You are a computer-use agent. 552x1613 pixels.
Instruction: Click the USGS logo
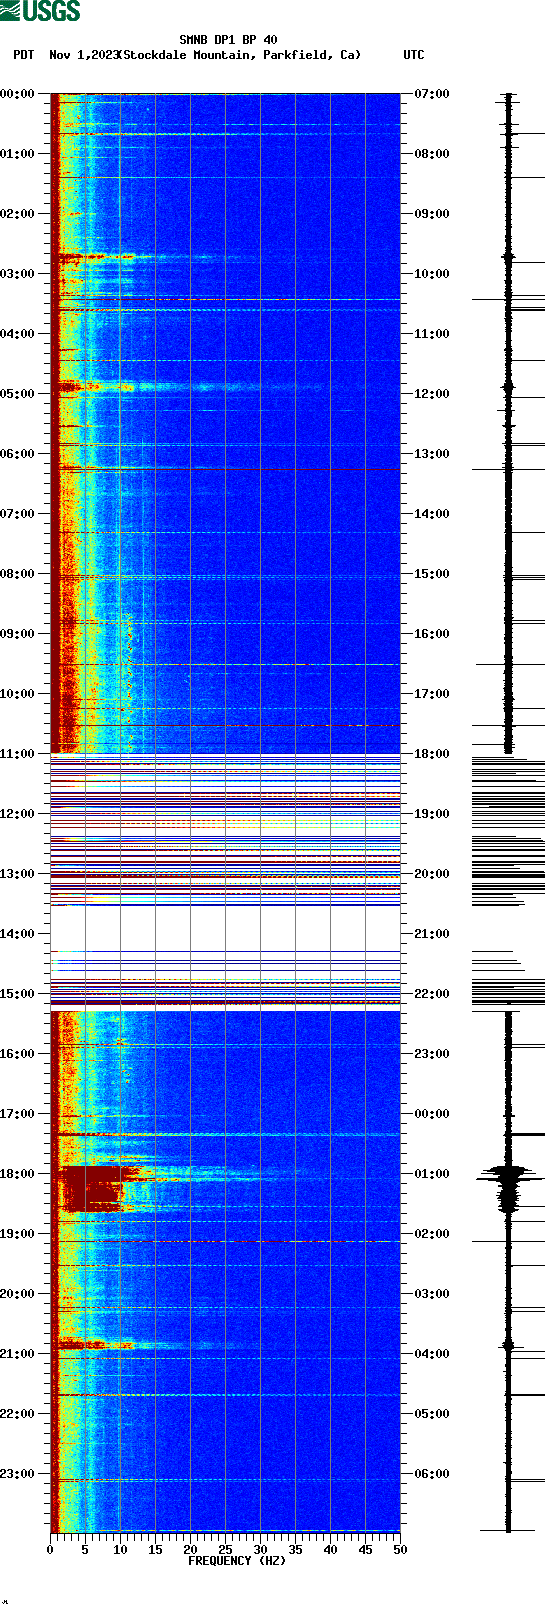coord(40,11)
